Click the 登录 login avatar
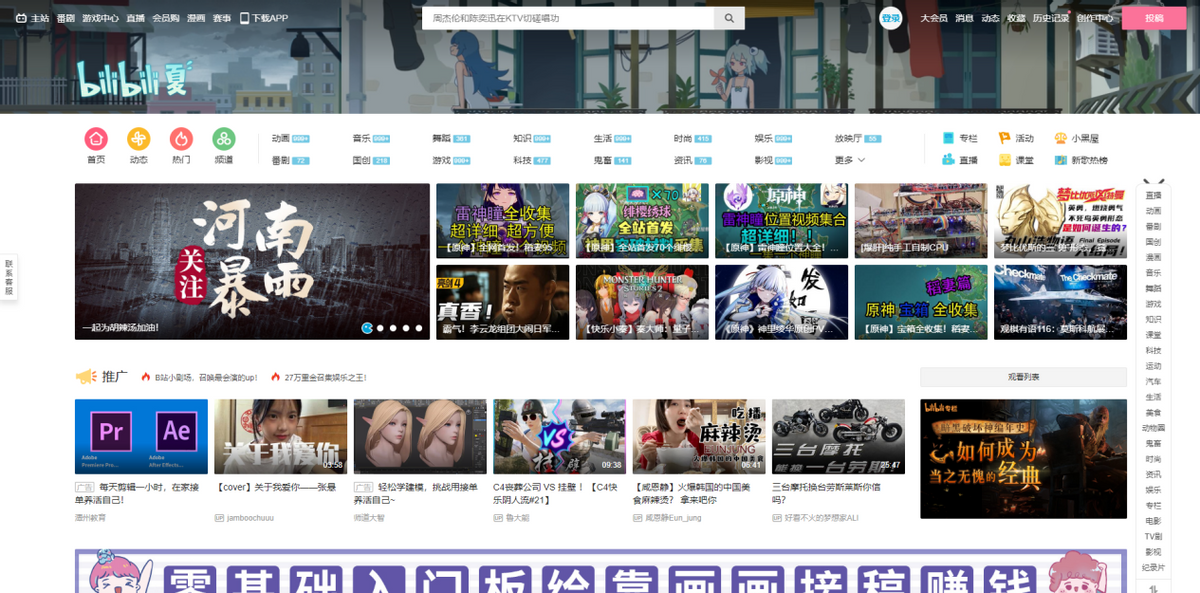Screen dimensions: 1200x593 coord(890,18)
